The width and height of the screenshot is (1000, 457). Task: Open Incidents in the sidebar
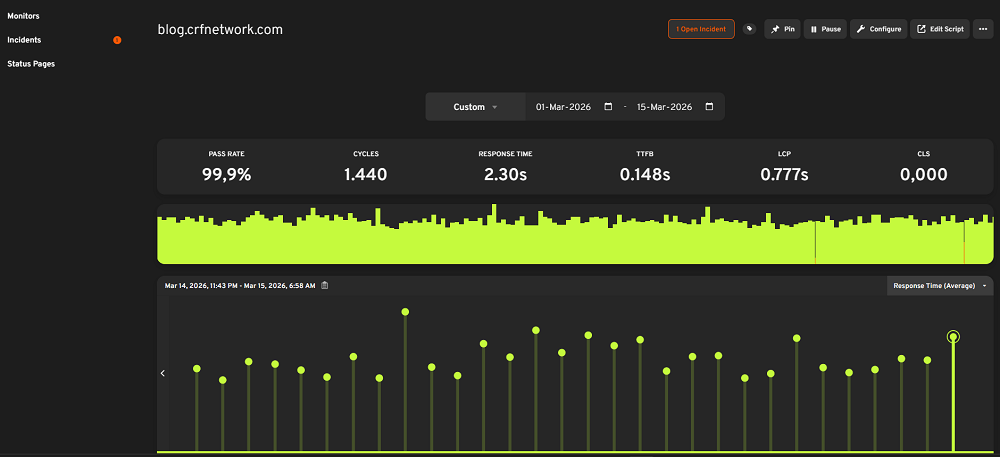point(24,40)
